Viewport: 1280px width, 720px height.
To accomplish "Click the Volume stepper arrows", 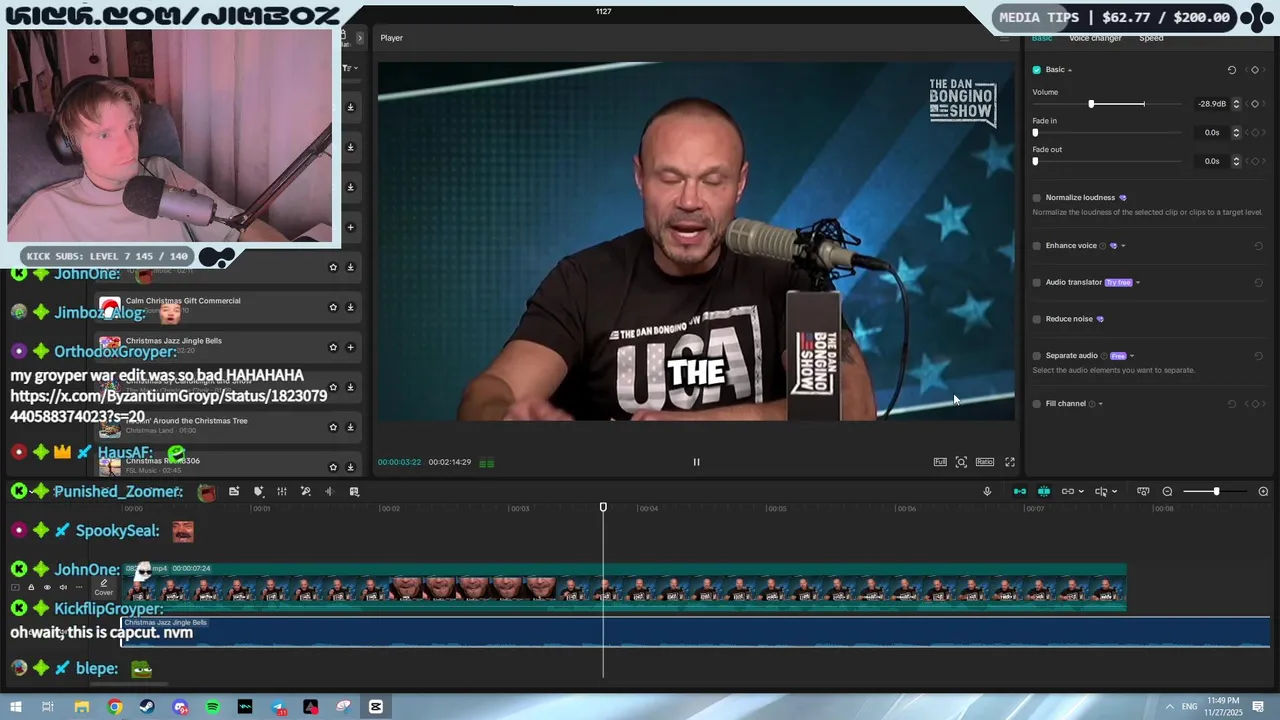I will click(x=1236, y=104).
